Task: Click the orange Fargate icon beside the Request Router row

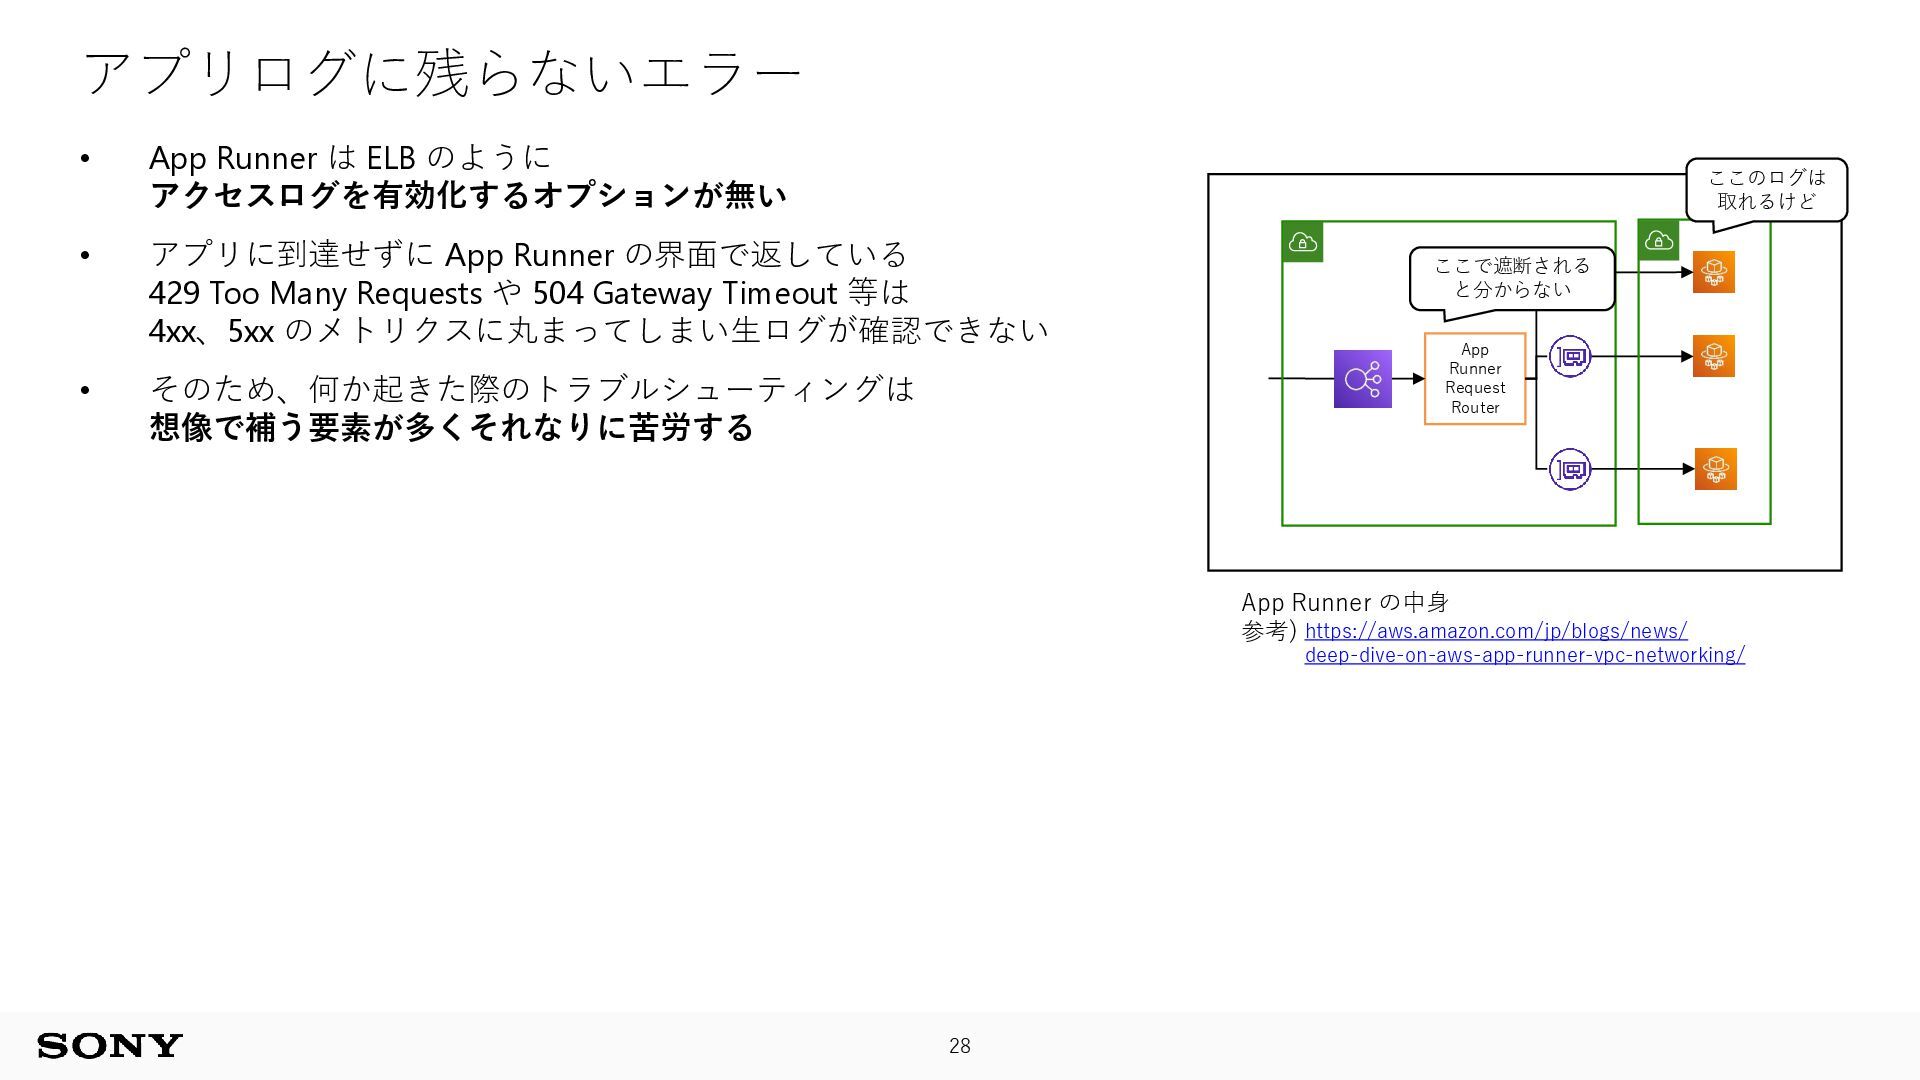Action: coord(1714,356)
